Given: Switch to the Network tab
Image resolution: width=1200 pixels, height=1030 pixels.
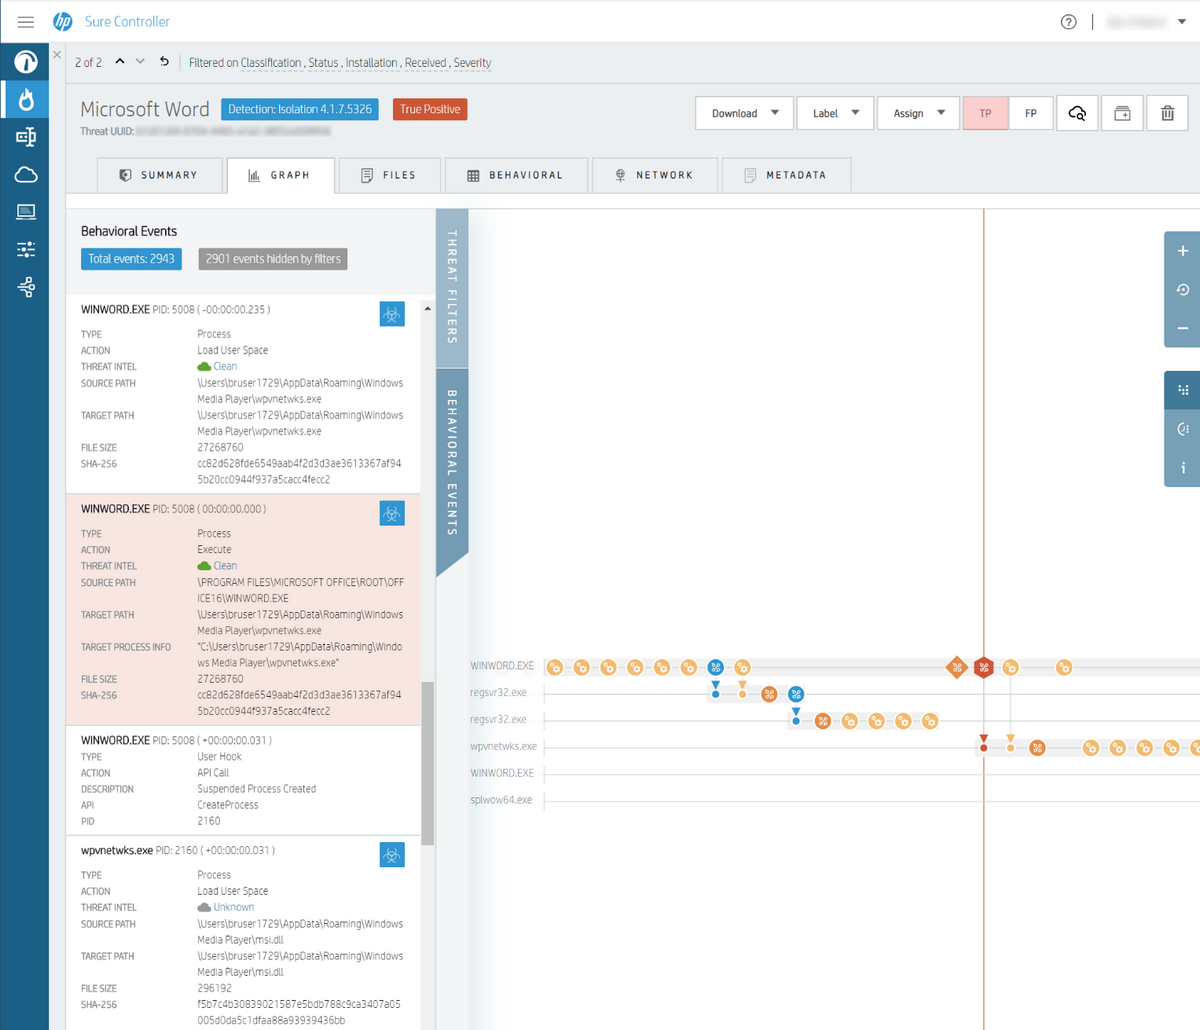Looking at the screenshot, I should point(654,175).
